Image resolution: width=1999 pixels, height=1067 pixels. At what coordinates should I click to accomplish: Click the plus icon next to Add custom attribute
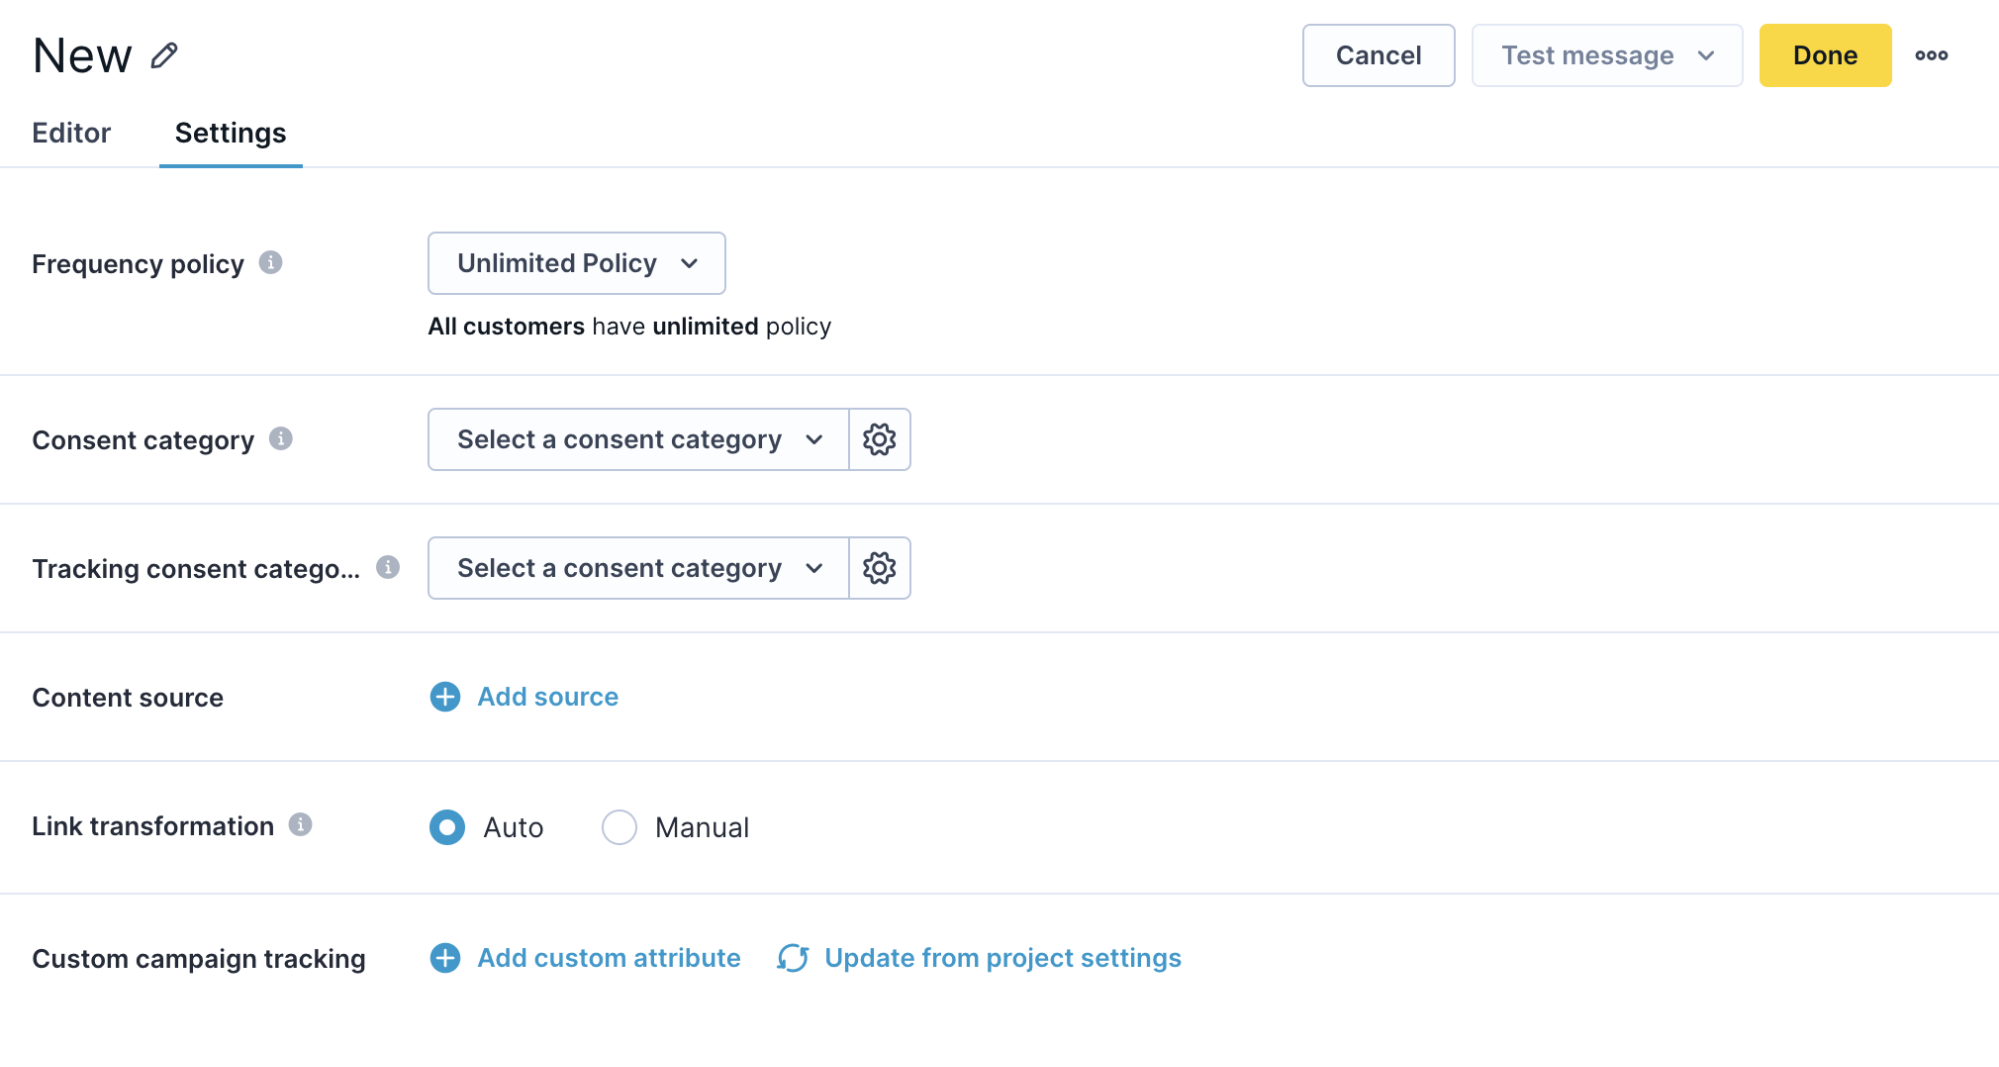[445, 957]
